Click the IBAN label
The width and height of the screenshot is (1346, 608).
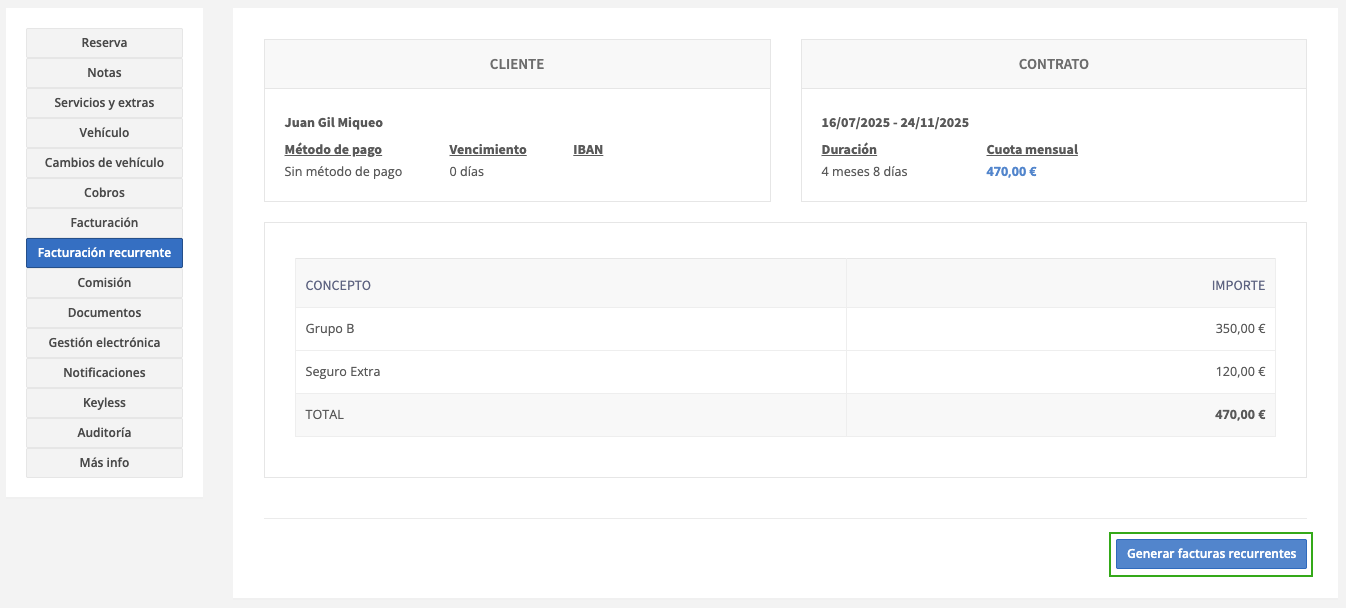click(x=588, y=150)
